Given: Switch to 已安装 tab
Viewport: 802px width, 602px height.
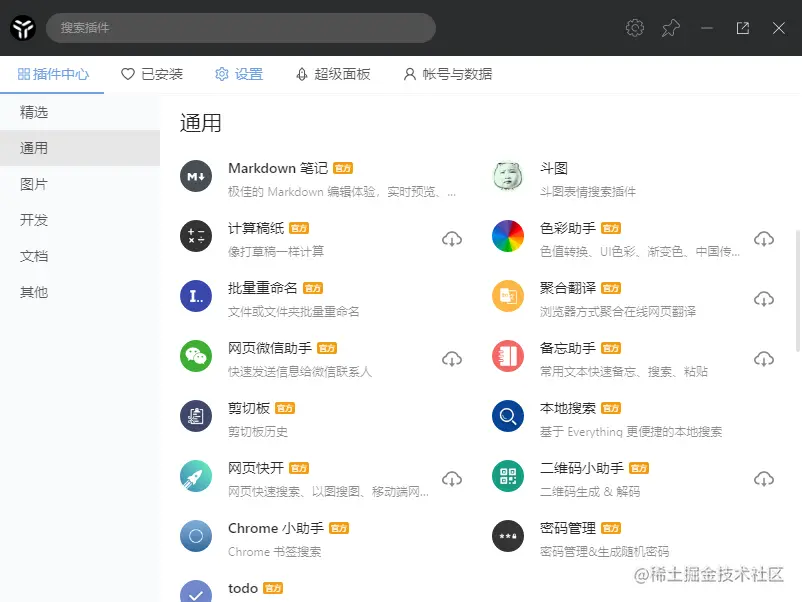Looking at the screenshot, I should 152,75.
